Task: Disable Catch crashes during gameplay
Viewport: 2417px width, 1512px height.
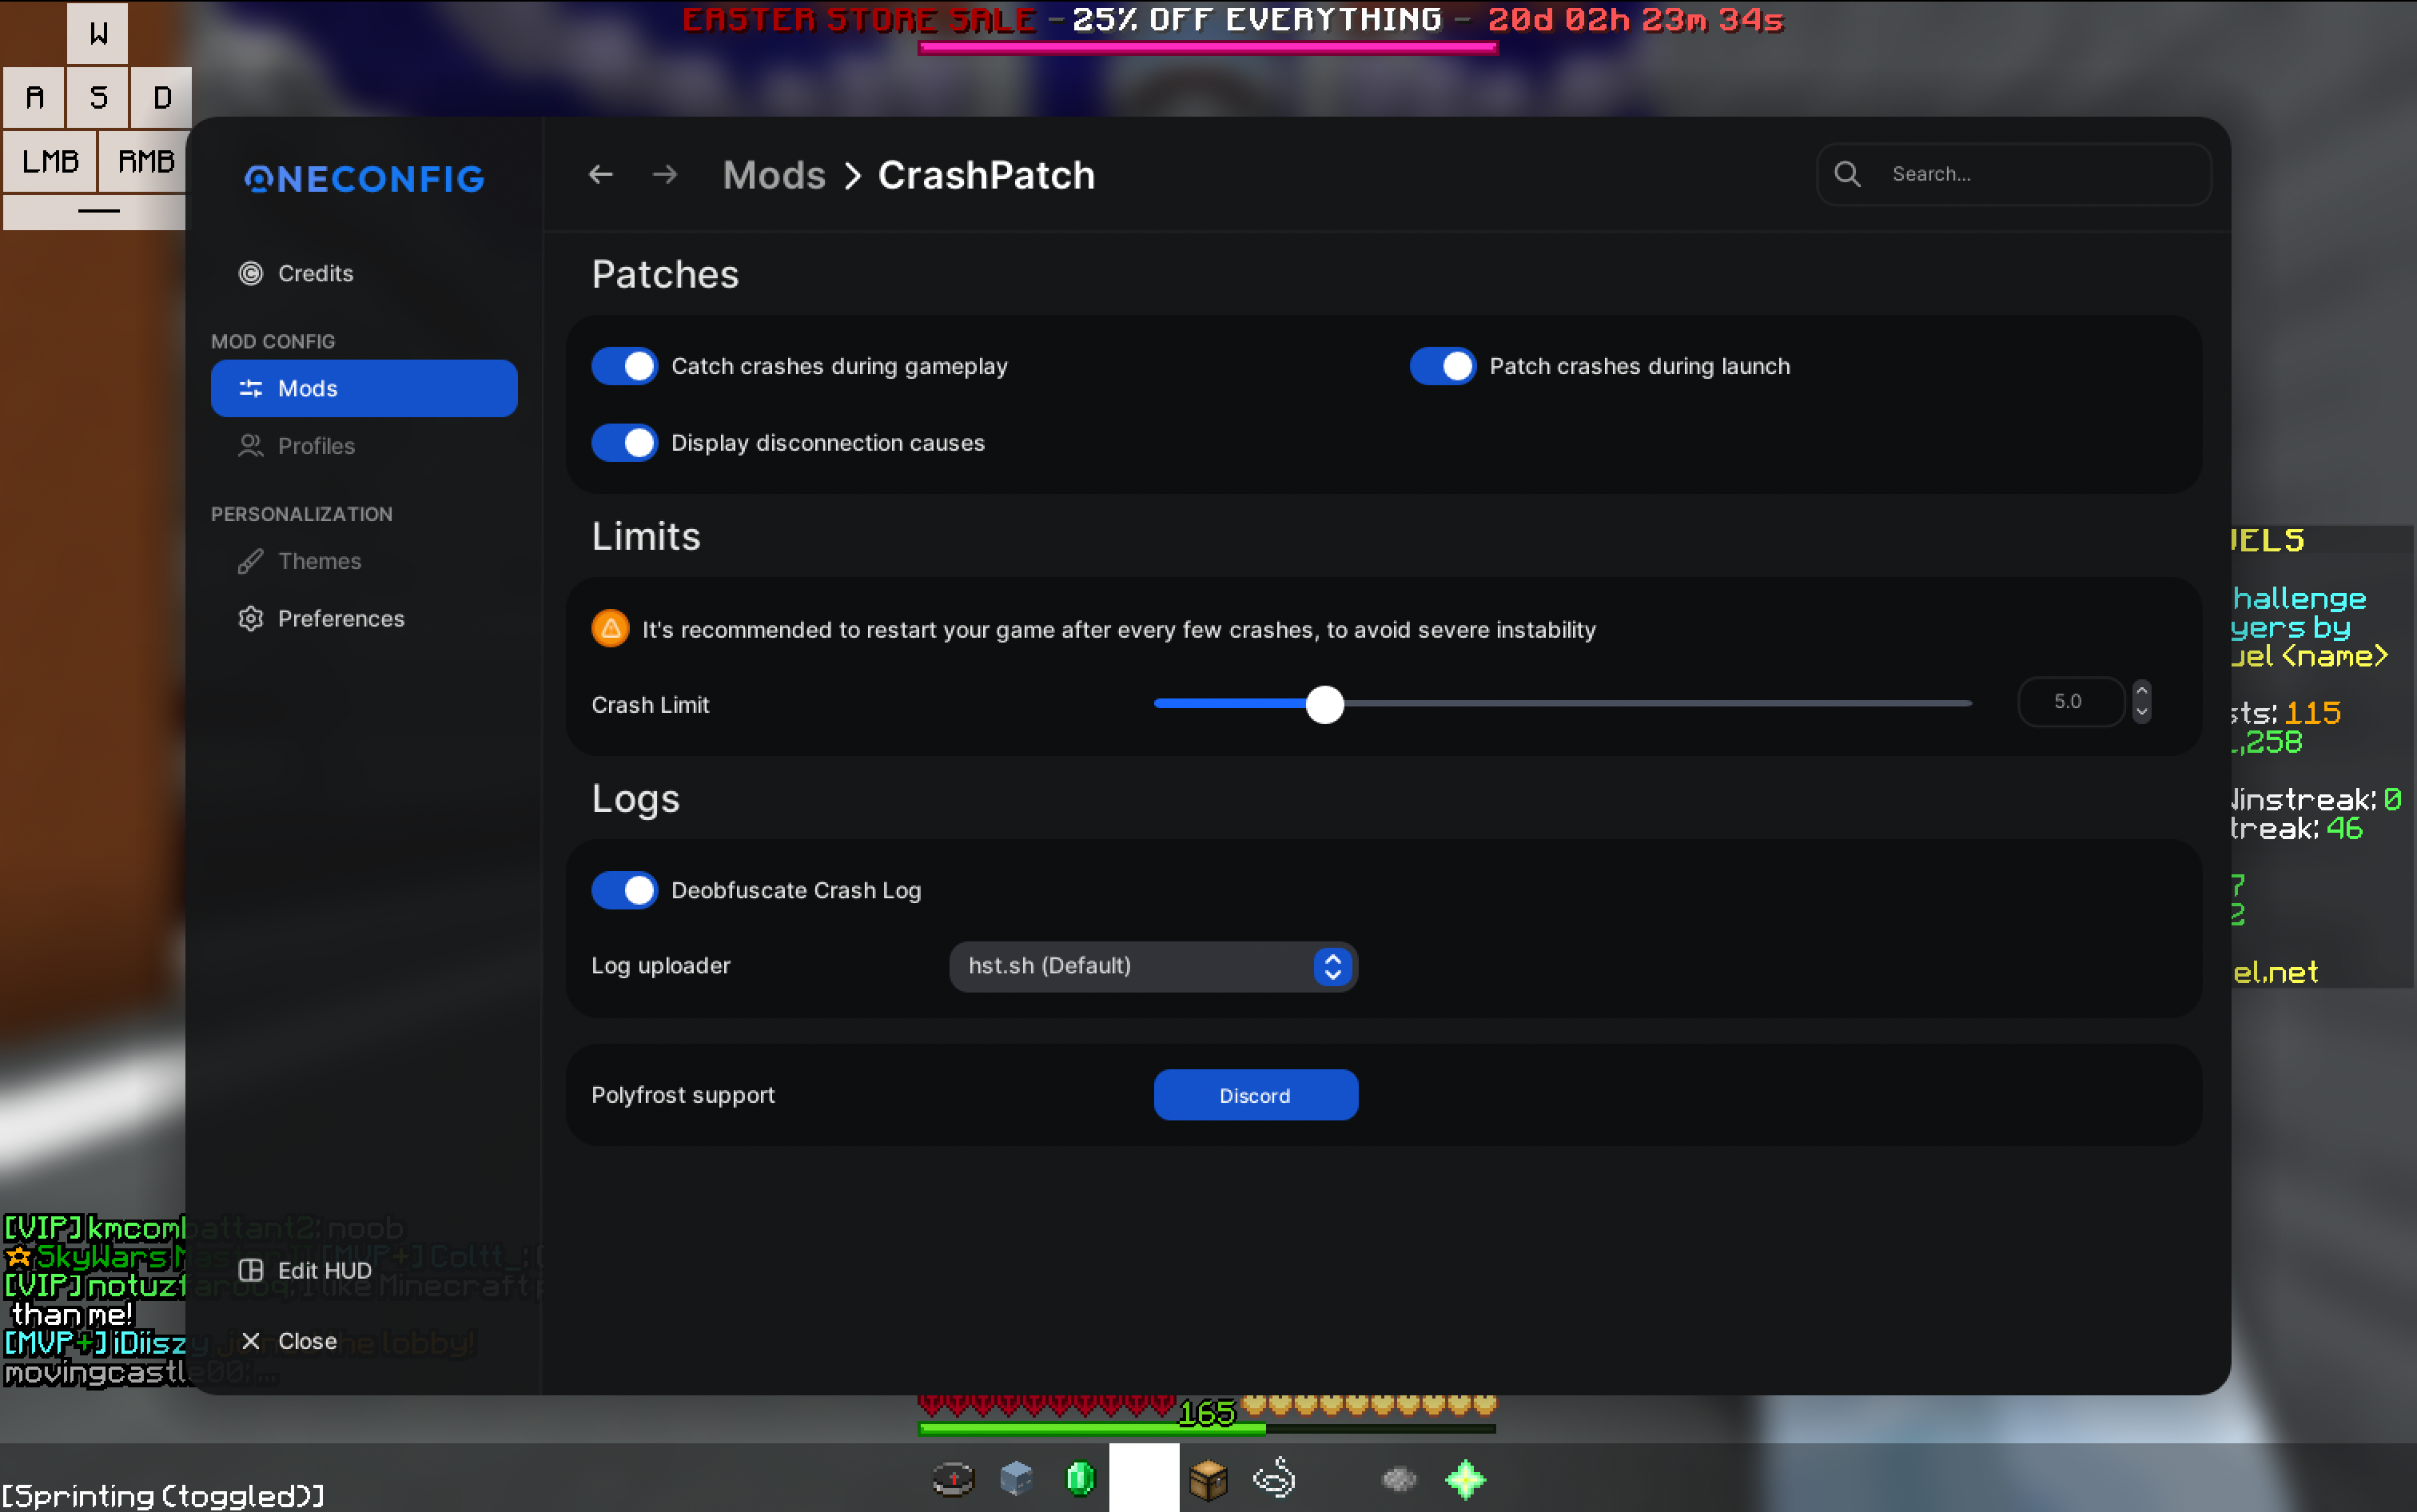Action: pos(625,366)
